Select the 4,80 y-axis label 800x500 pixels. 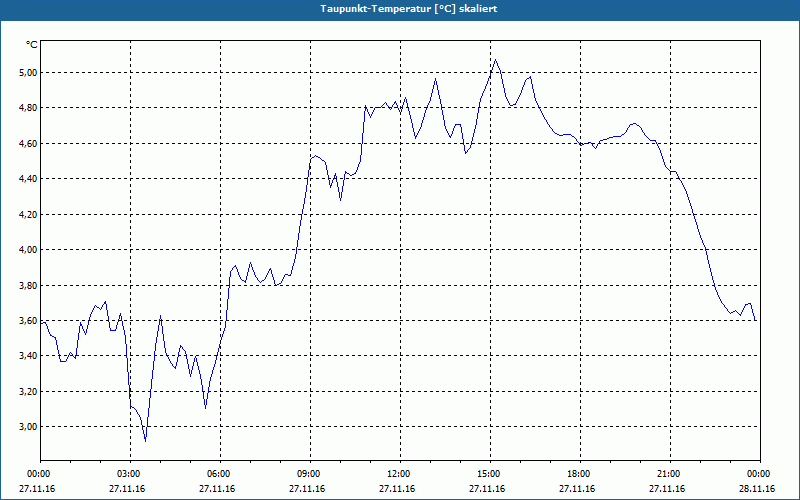(x=29, y=108)
